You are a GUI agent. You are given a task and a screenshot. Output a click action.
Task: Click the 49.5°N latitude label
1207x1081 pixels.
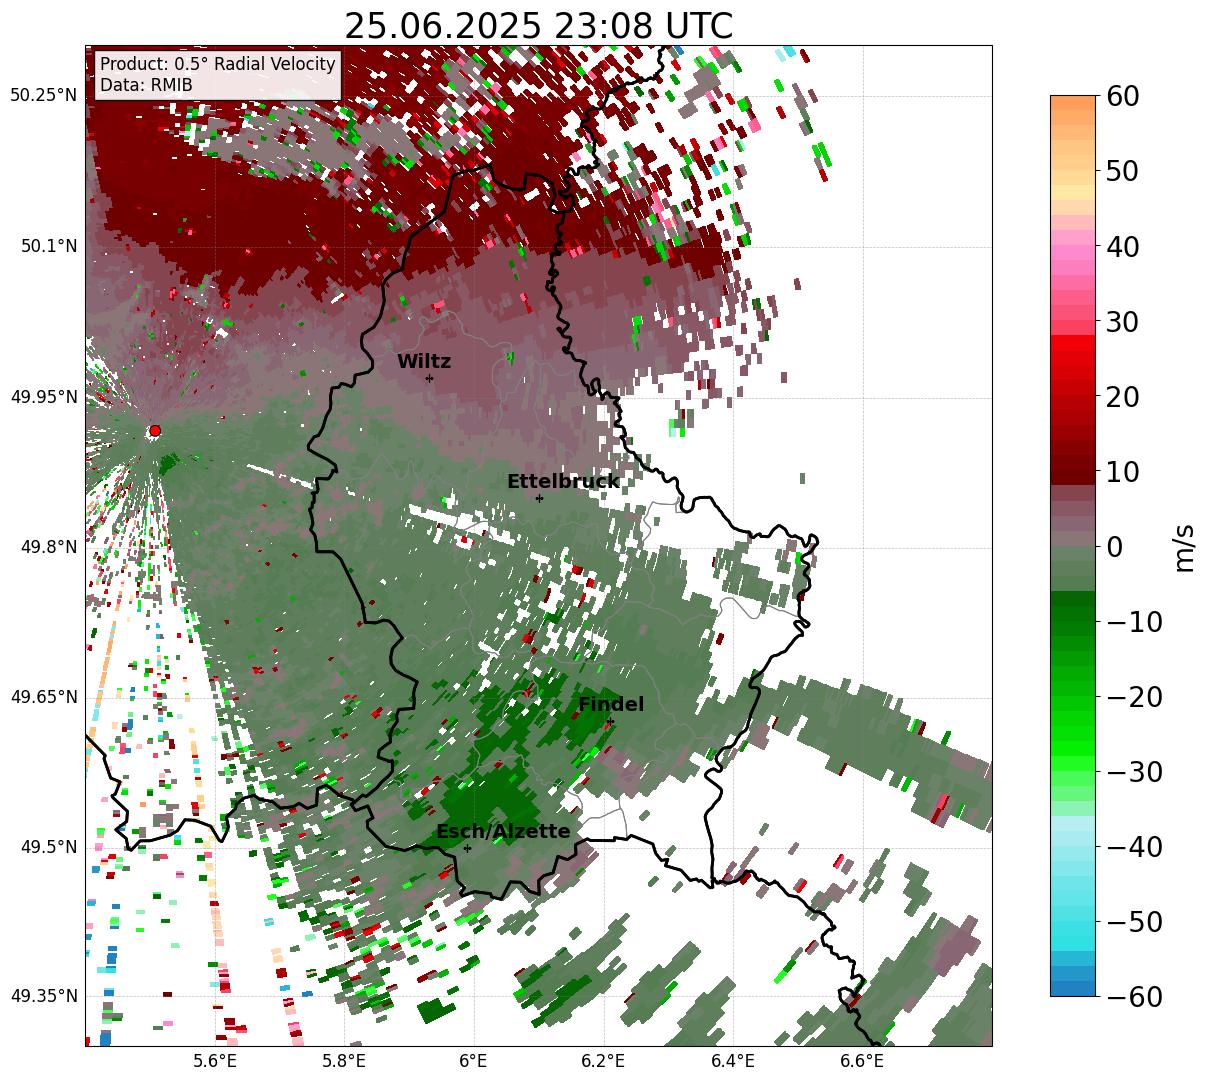tap(48, 847)
